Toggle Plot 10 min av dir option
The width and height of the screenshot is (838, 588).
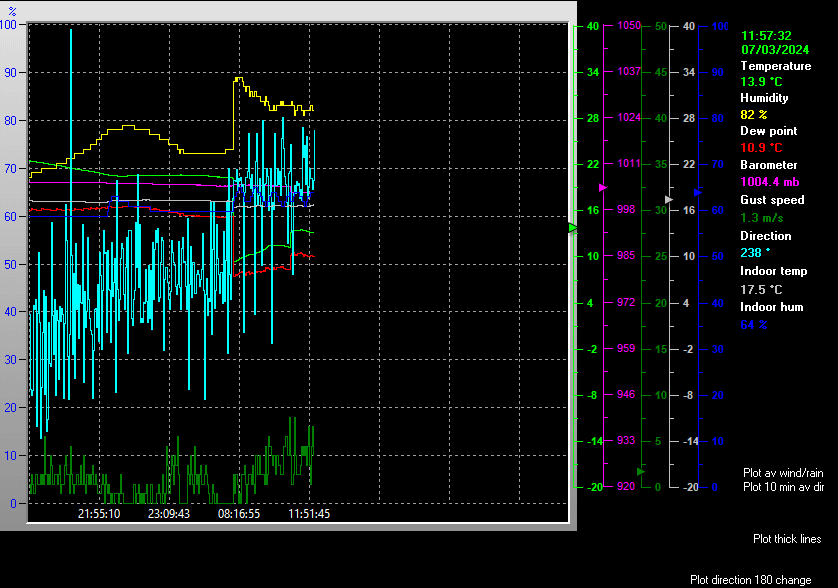[782, 487]
